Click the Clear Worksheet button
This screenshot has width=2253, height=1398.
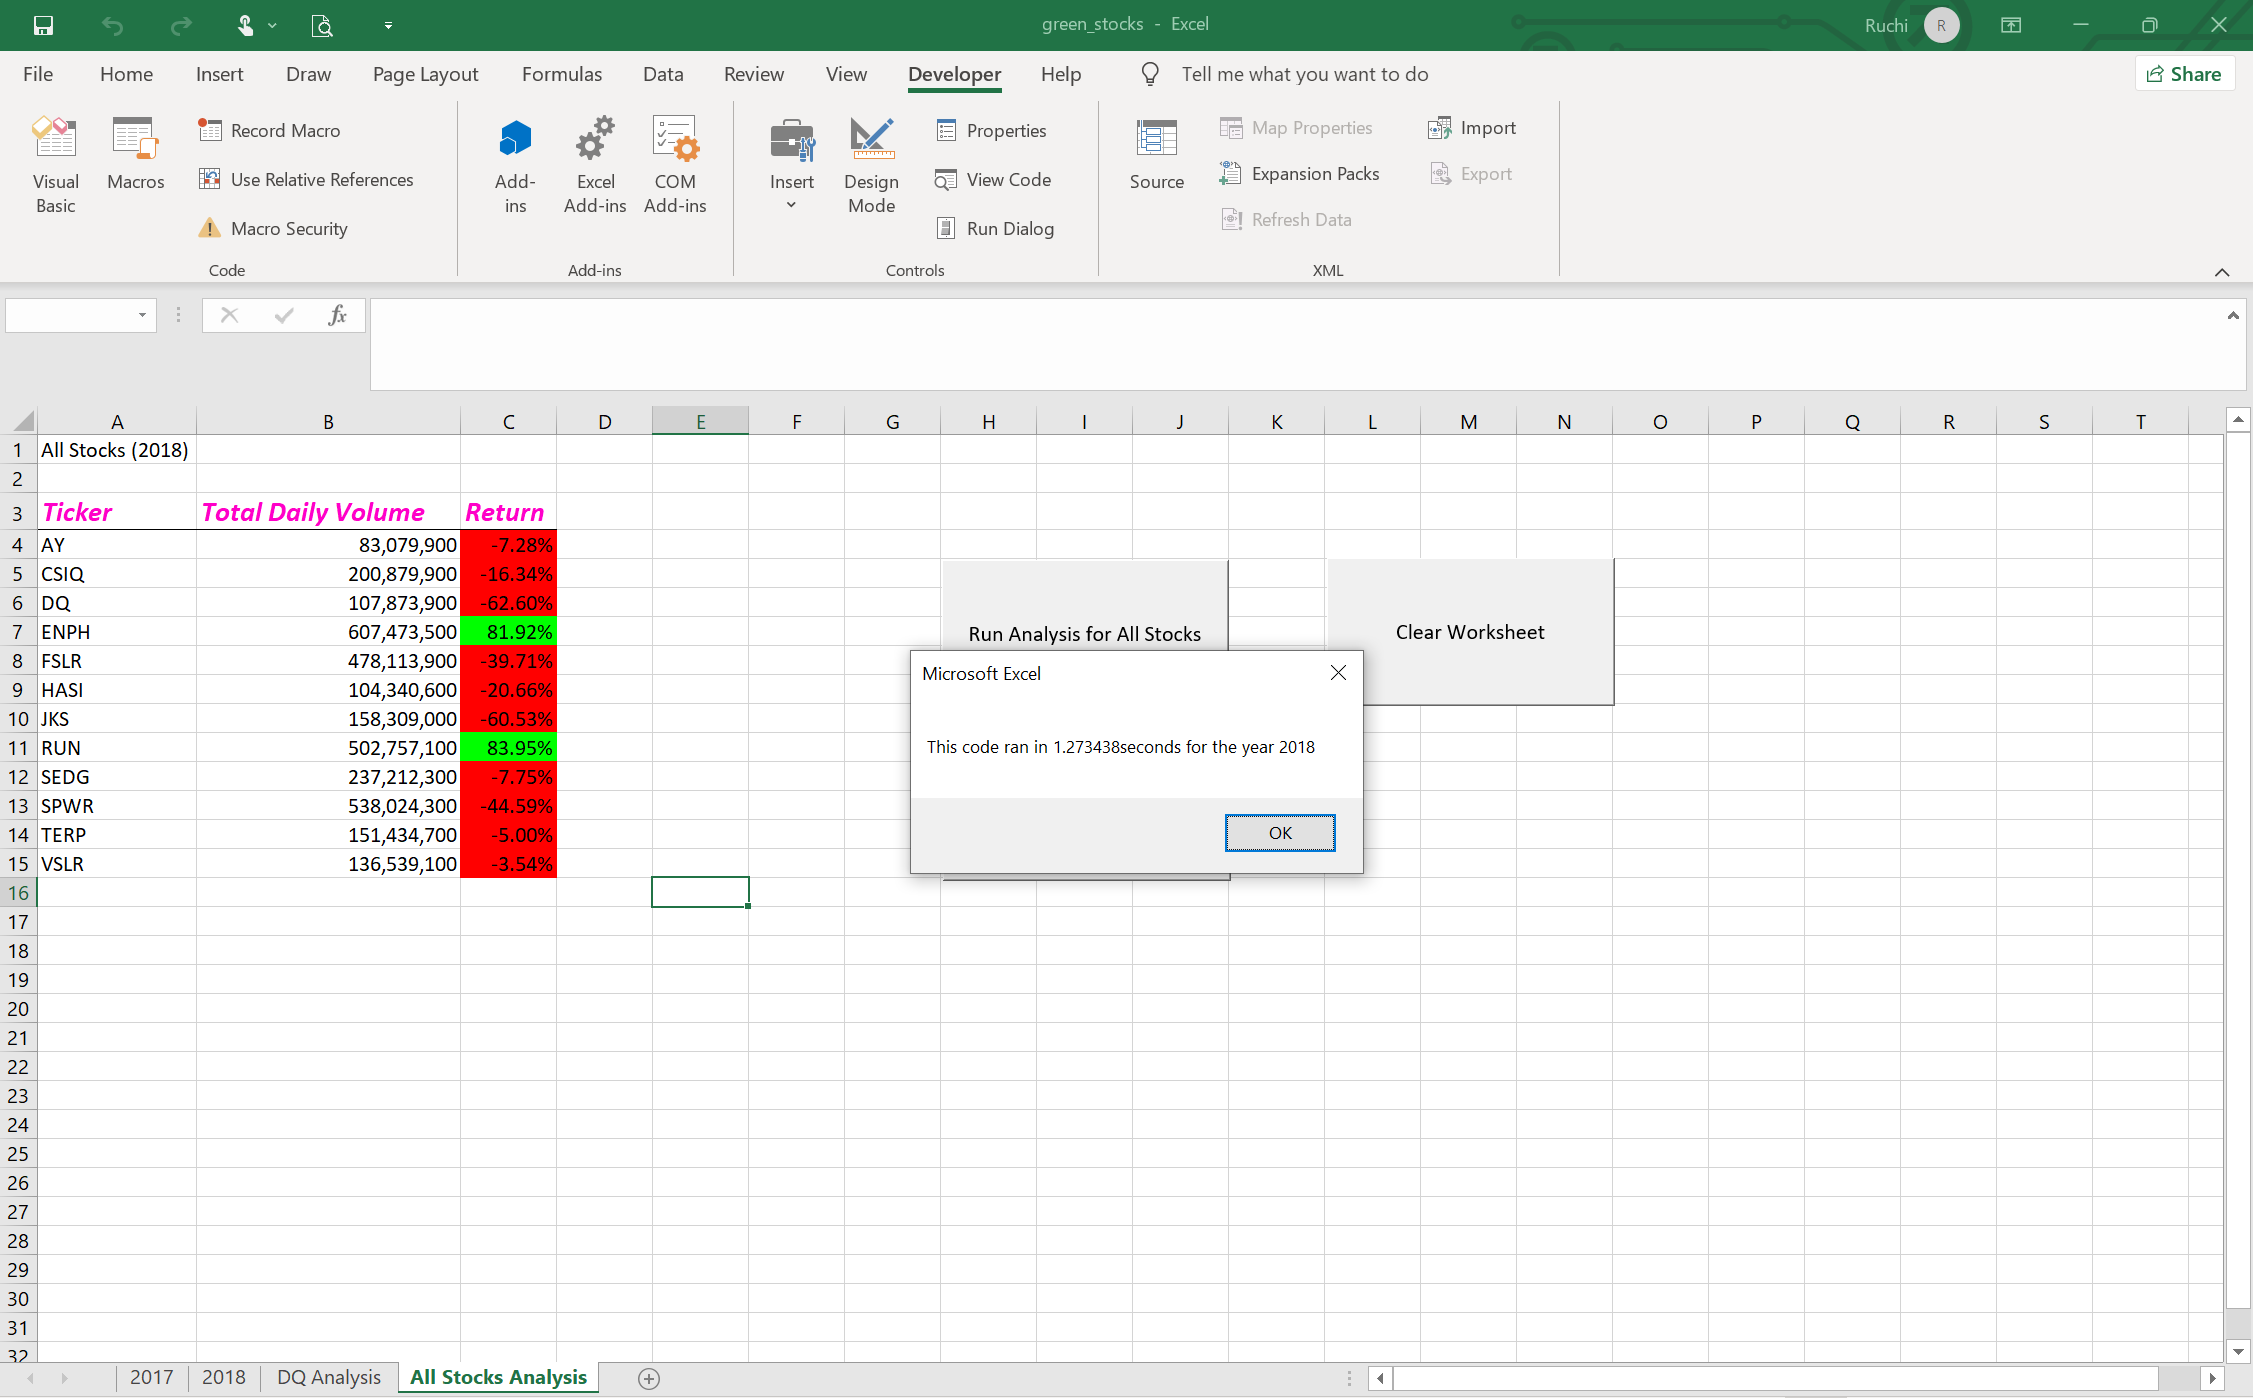[1470, 632]
